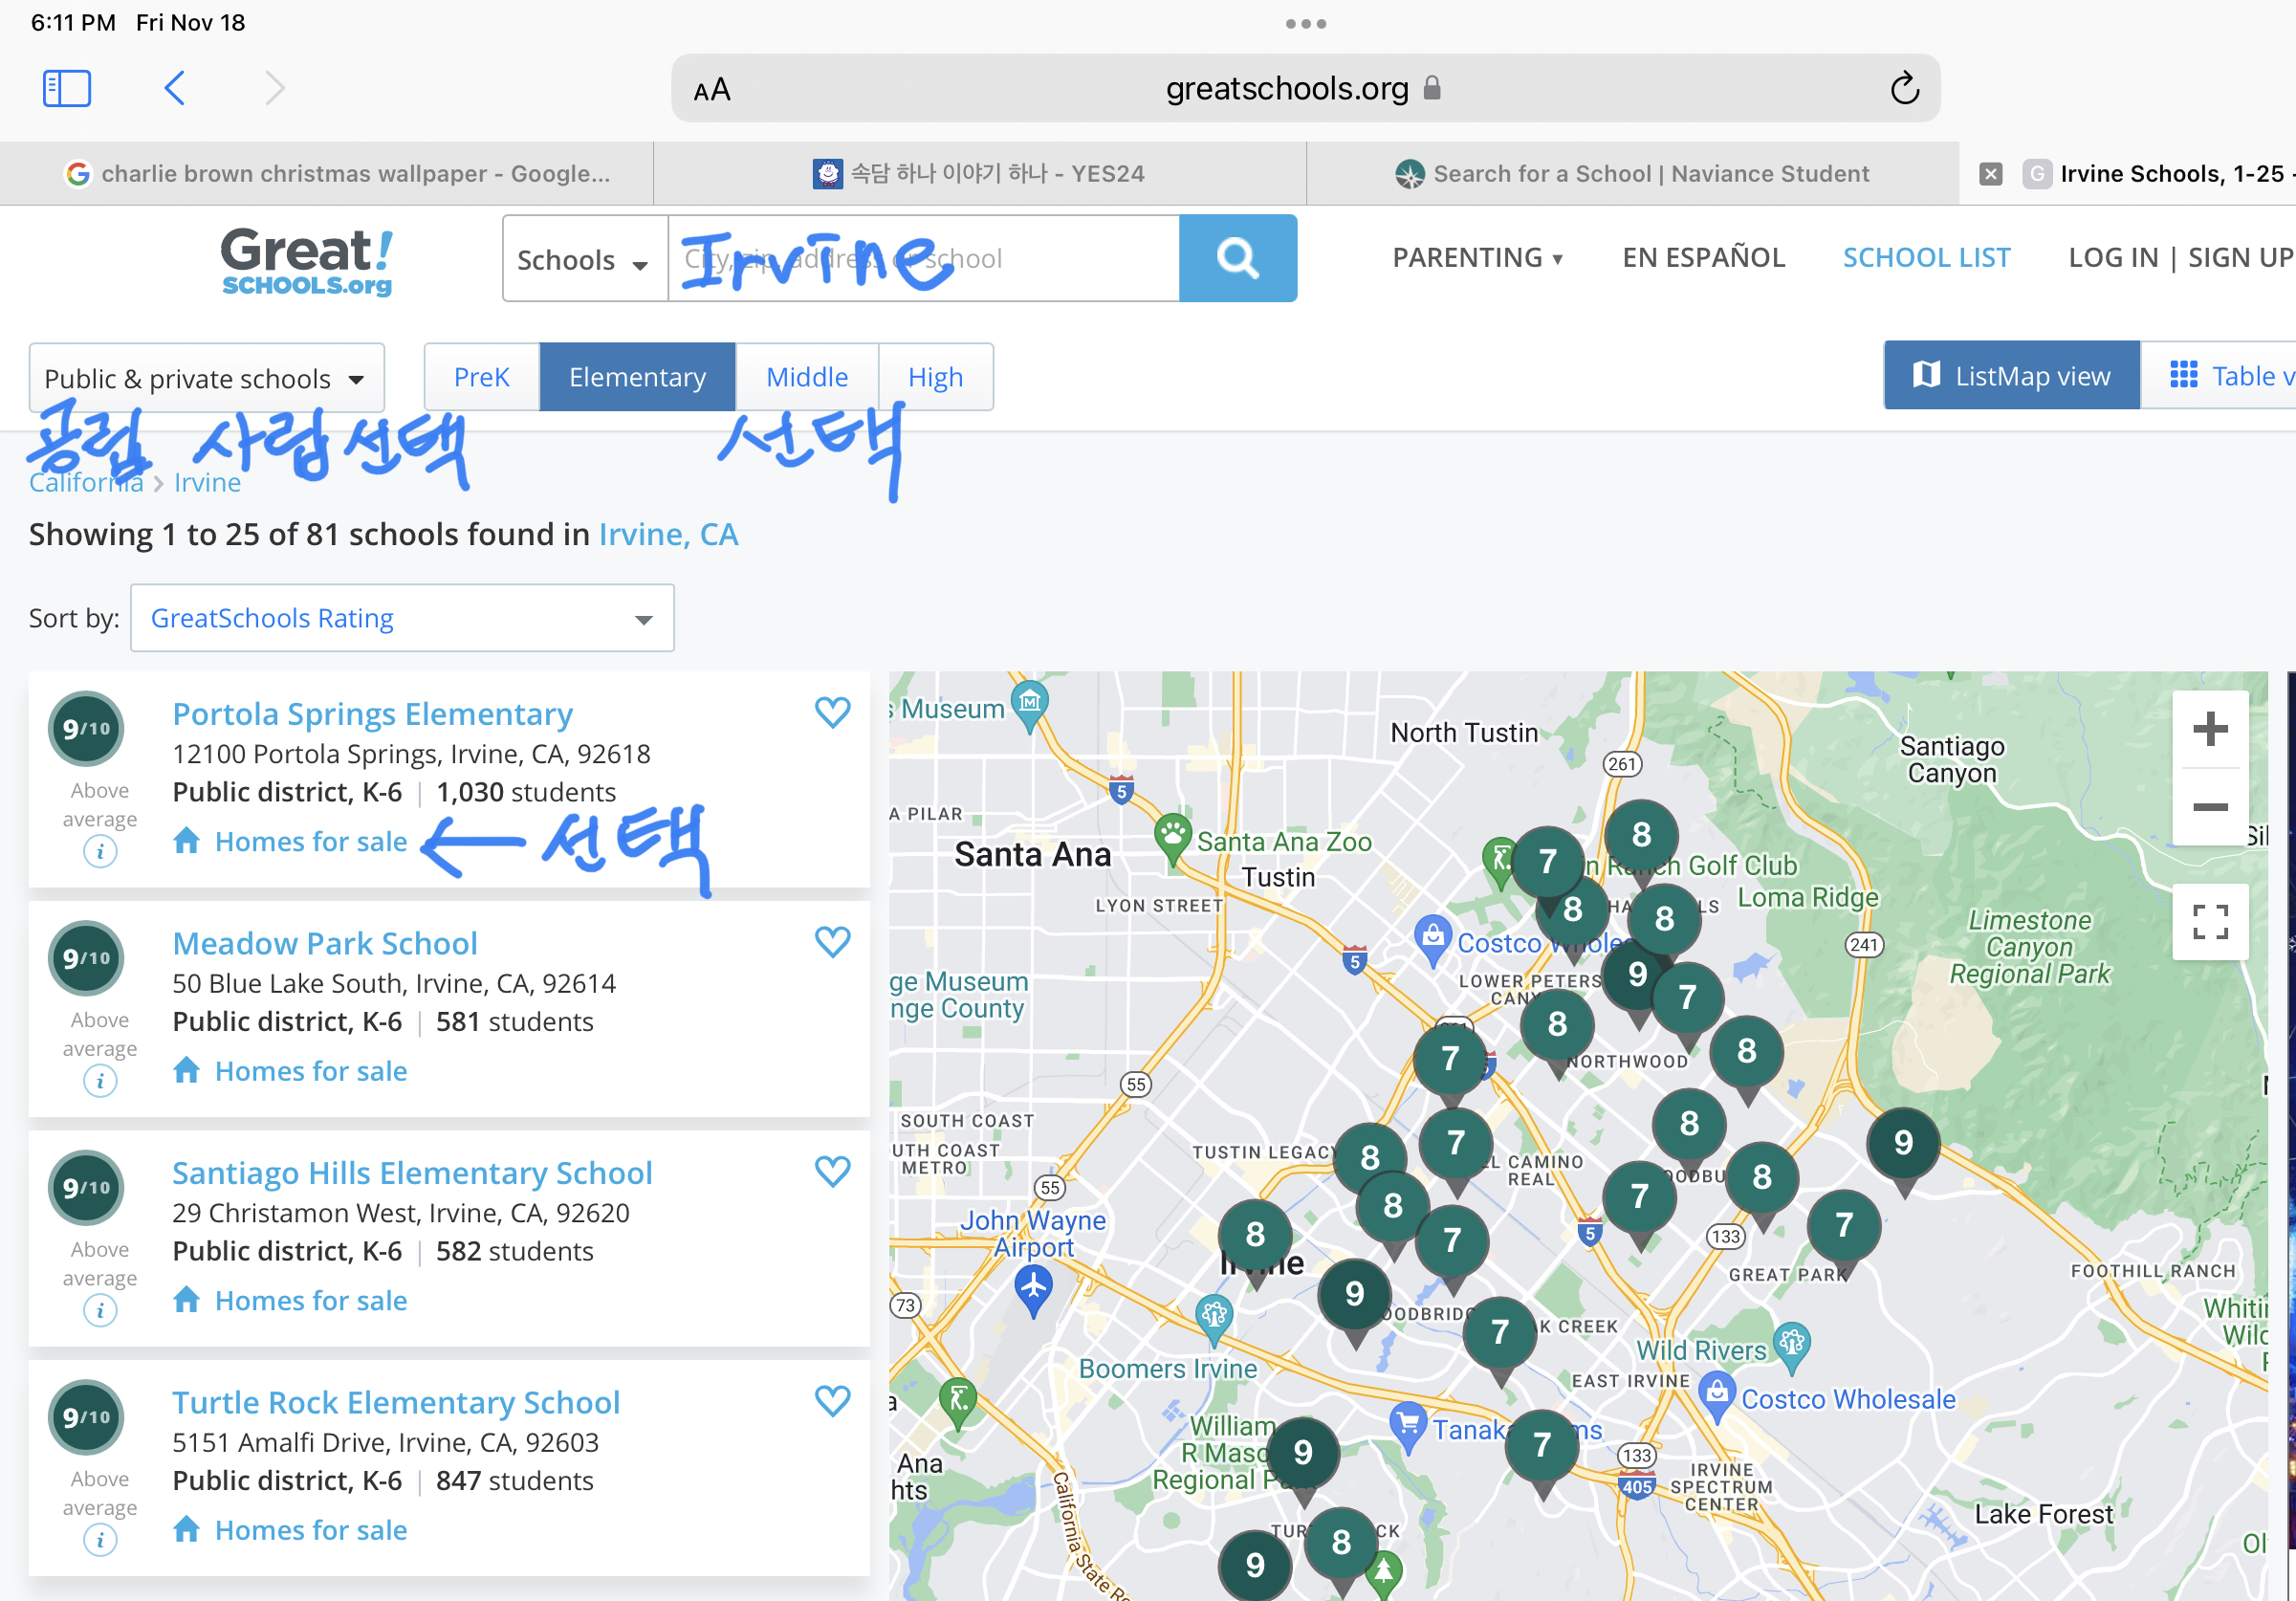
Task: Open the AA reader text options
Action: coord(712,90)
